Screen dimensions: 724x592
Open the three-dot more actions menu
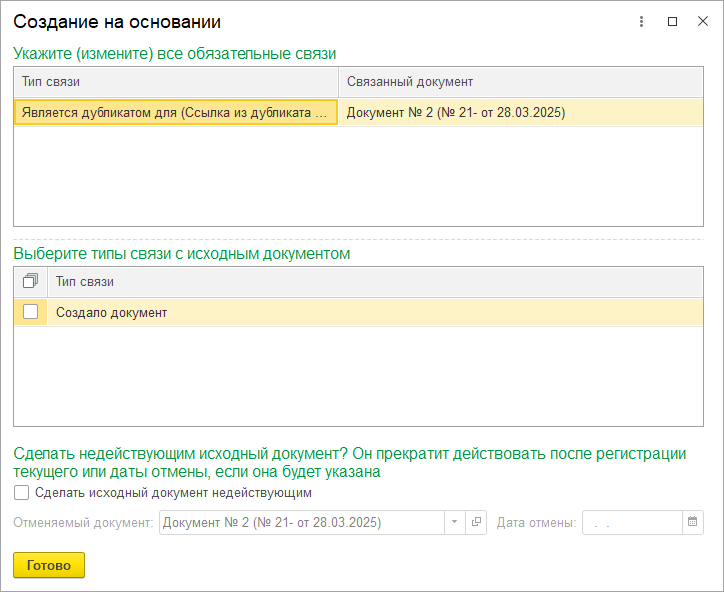641,21
